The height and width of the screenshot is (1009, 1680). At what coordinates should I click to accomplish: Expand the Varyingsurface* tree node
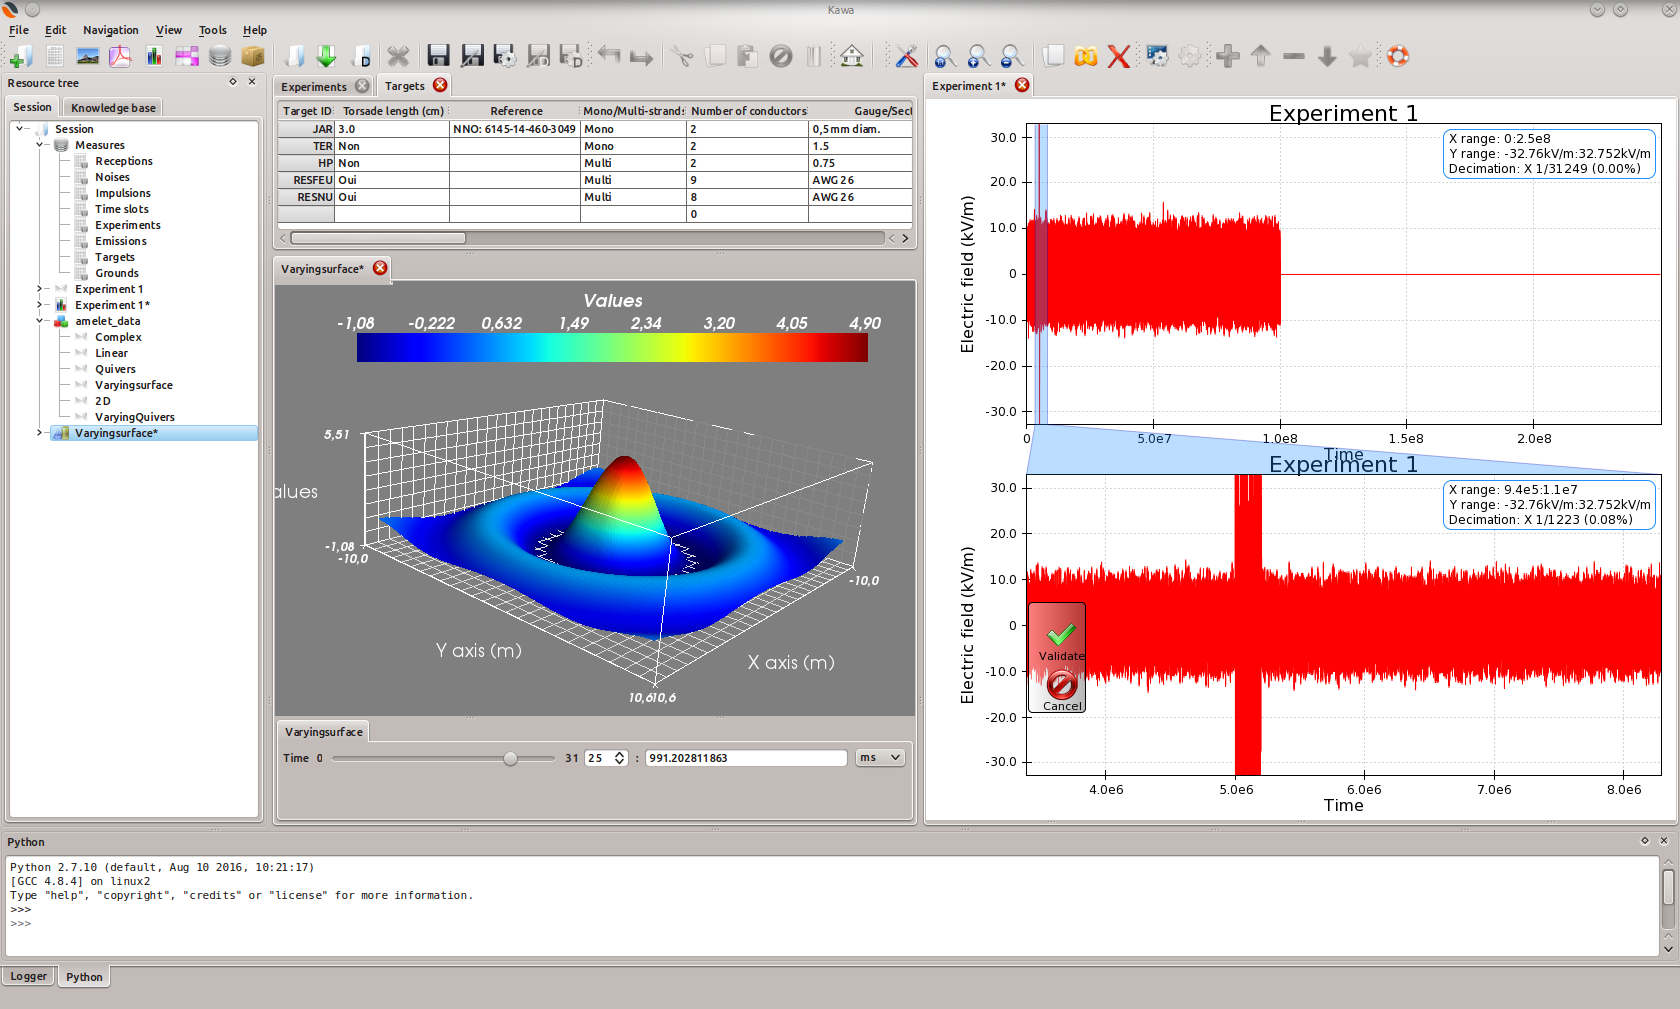click(x=40, y=433)
